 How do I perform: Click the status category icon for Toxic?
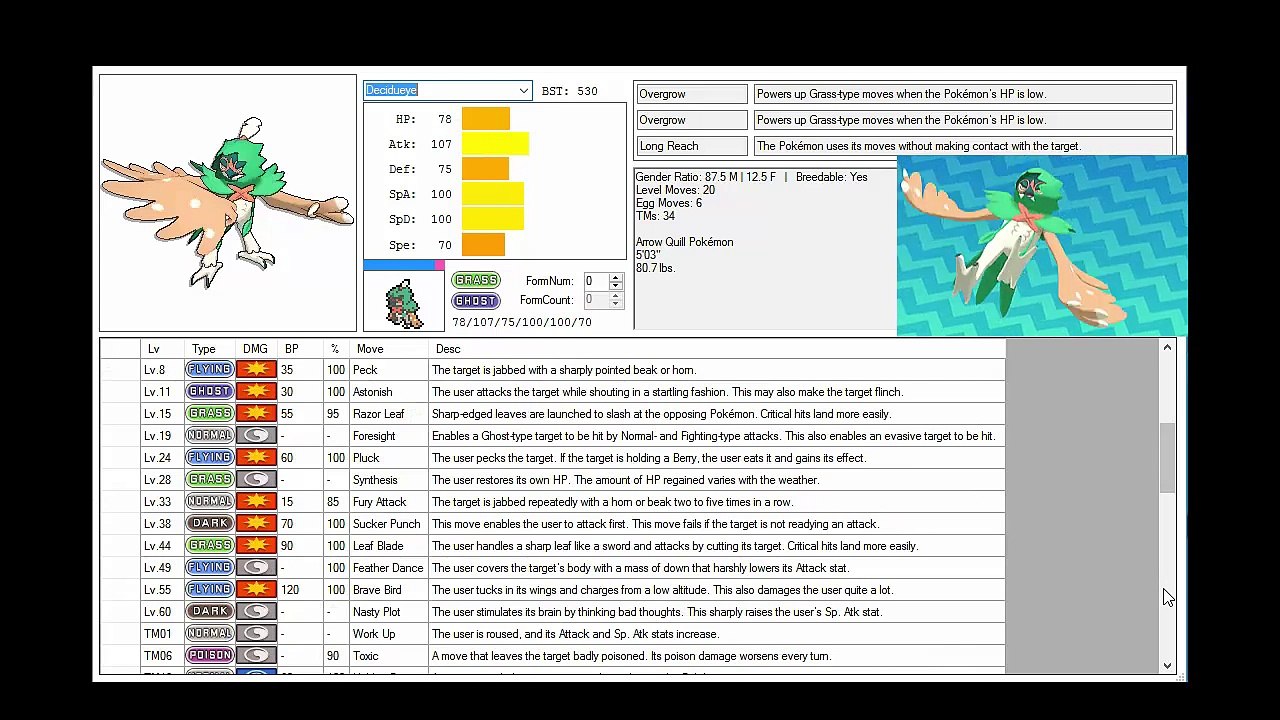pyautogui.click(x=256, y=656)
